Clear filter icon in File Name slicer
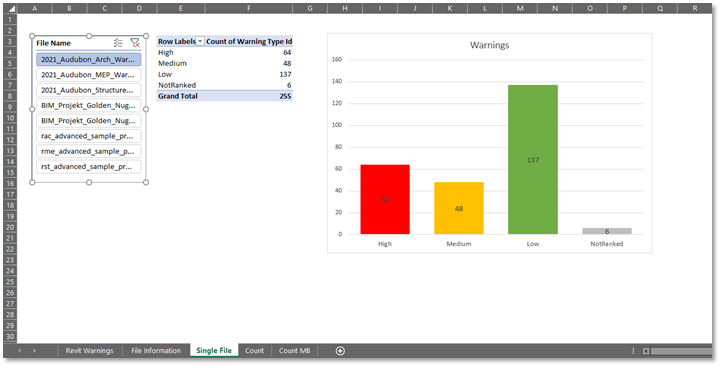Image resolution: width=721 pixels, height=367 pixels. tap(135, 43)
